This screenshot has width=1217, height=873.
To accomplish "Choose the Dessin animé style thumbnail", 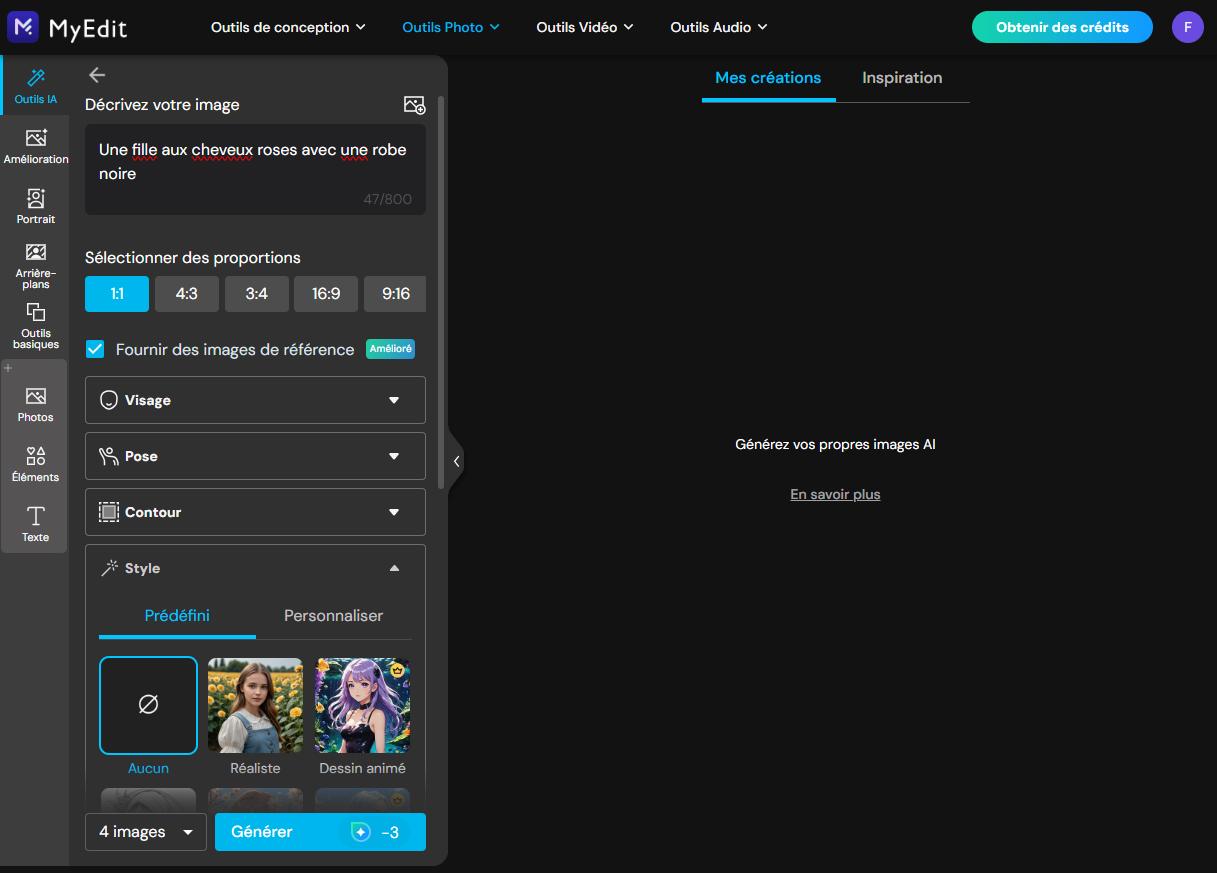I will pyautogui.click(x=362, y=705).
